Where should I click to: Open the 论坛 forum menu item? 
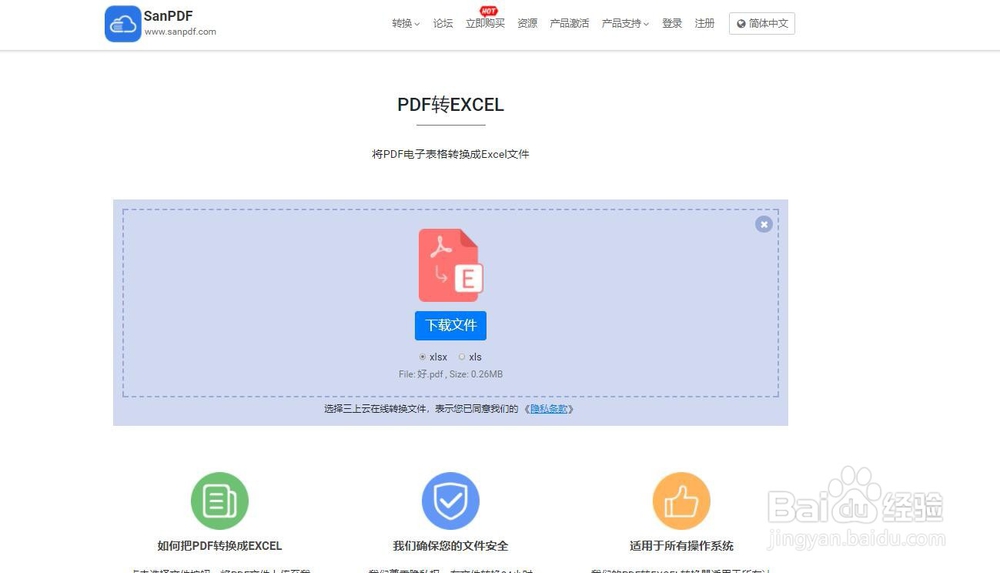tap(443, 24)
